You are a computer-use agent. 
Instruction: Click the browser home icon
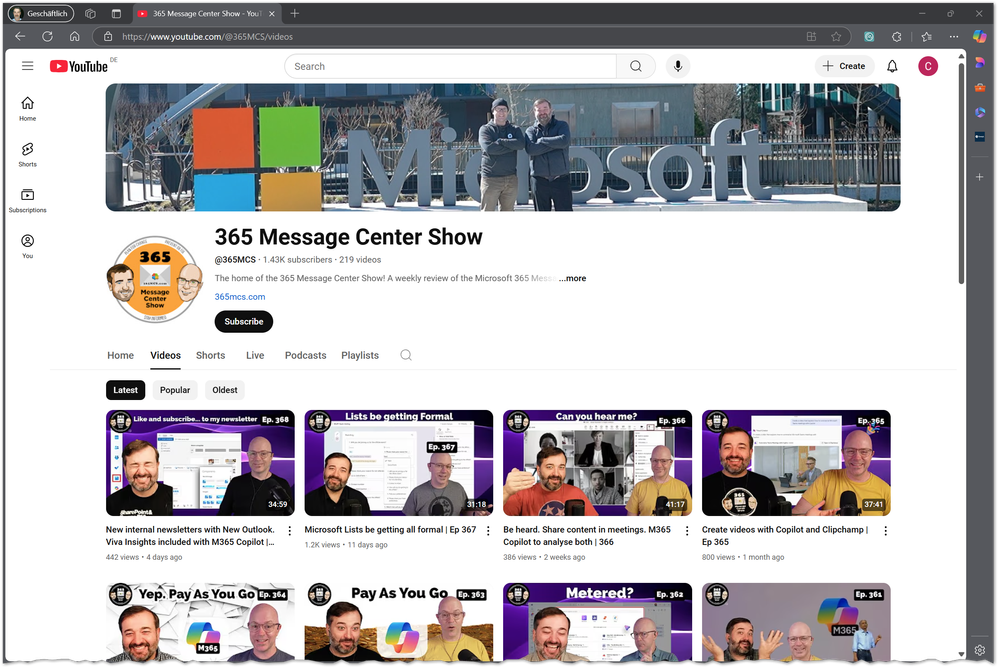click(x=74, y=36)
